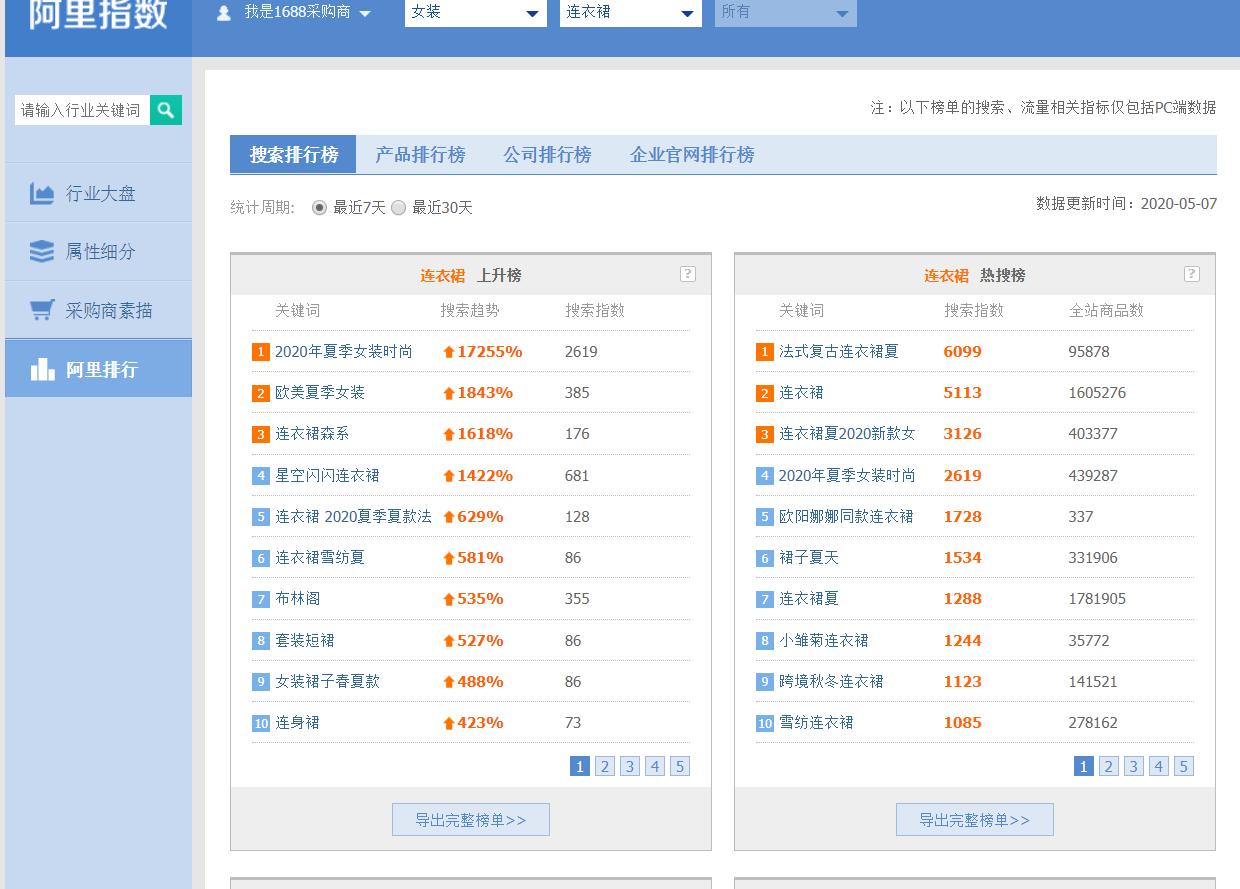Open the 所有 filter dropdown
1240x889 pixels.
coord(785,13)
